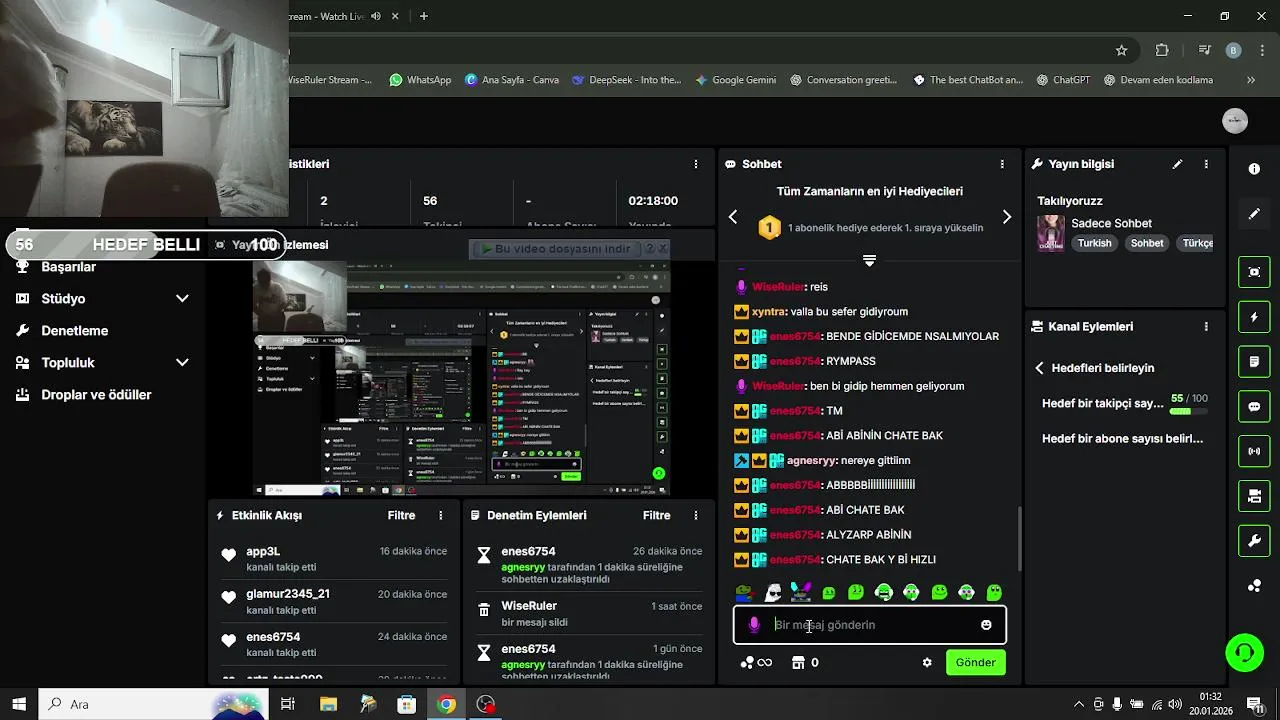Expand the Stüdyo menu chevron
Image resolution: width=1280 pixels, height=720 pixels.
[182, 299]
